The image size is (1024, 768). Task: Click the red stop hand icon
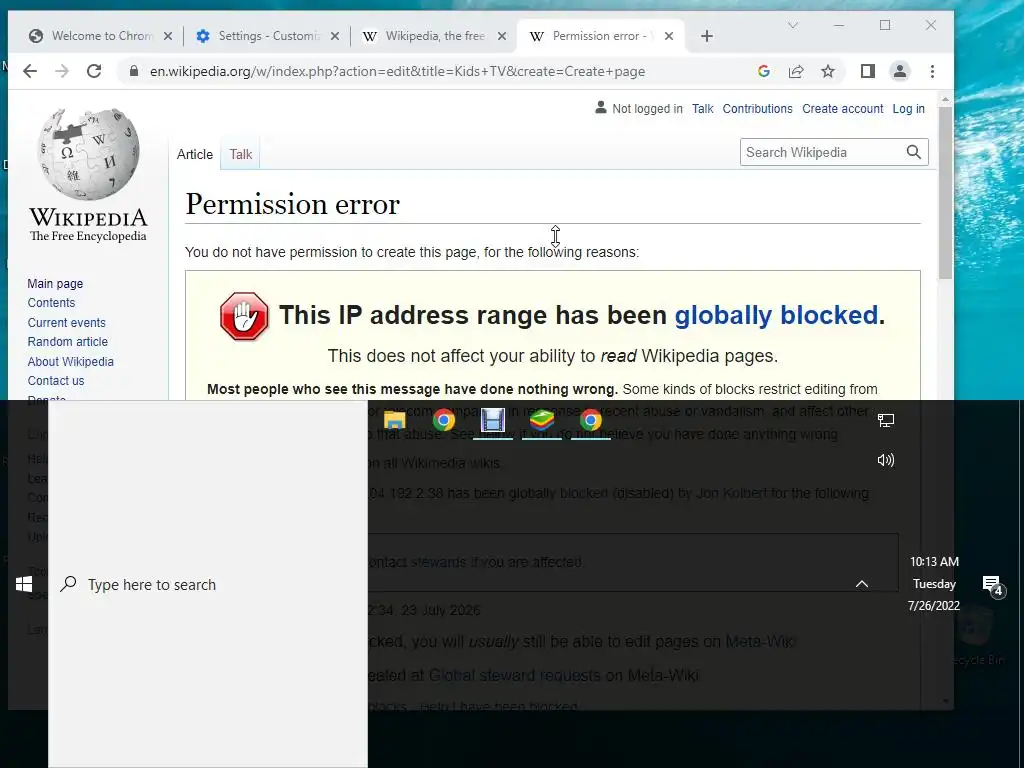coord(244,316)
